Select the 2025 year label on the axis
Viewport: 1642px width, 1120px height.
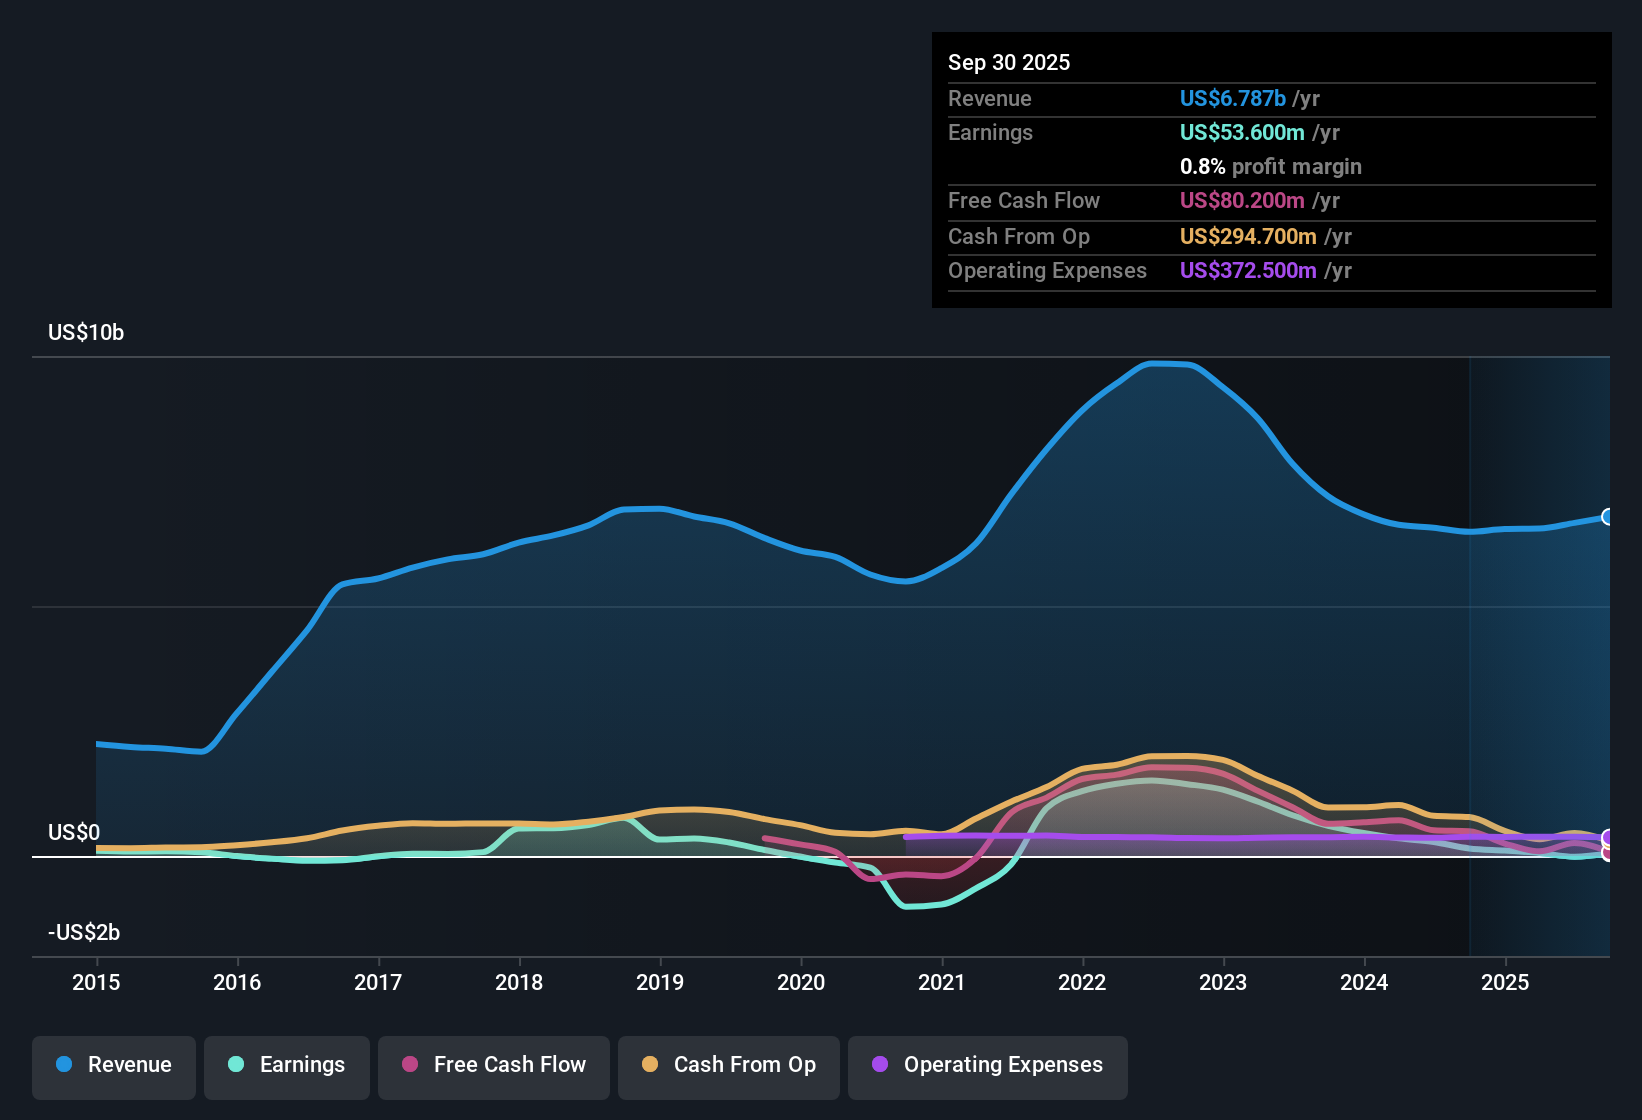tap(1506, 983)
